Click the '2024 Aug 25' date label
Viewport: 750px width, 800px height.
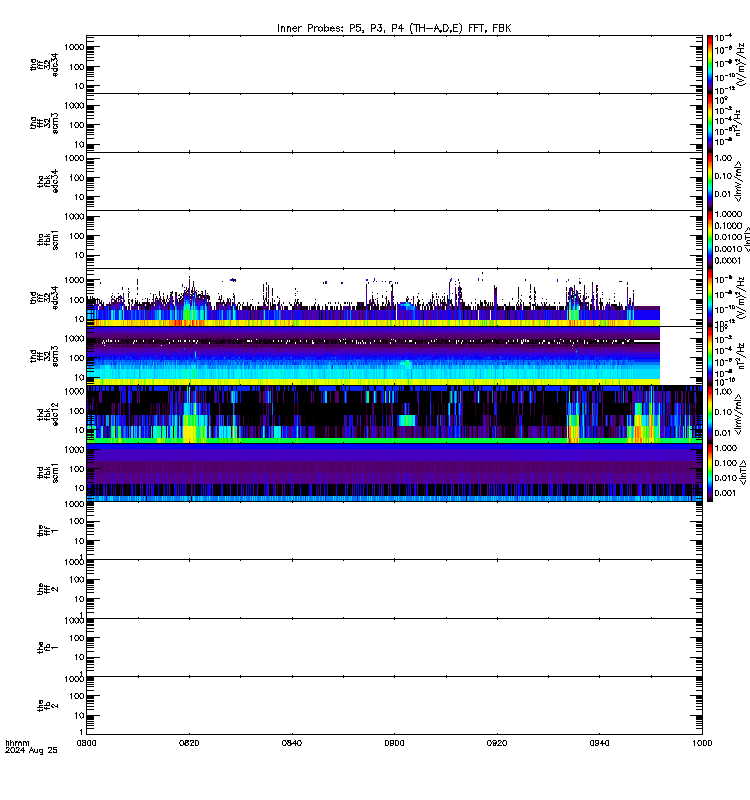pos(31,751)
